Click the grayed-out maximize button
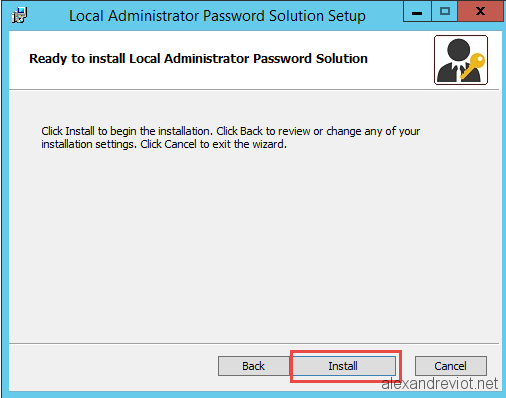The height and width of the screenshot is (398, 506). [445, 12]
